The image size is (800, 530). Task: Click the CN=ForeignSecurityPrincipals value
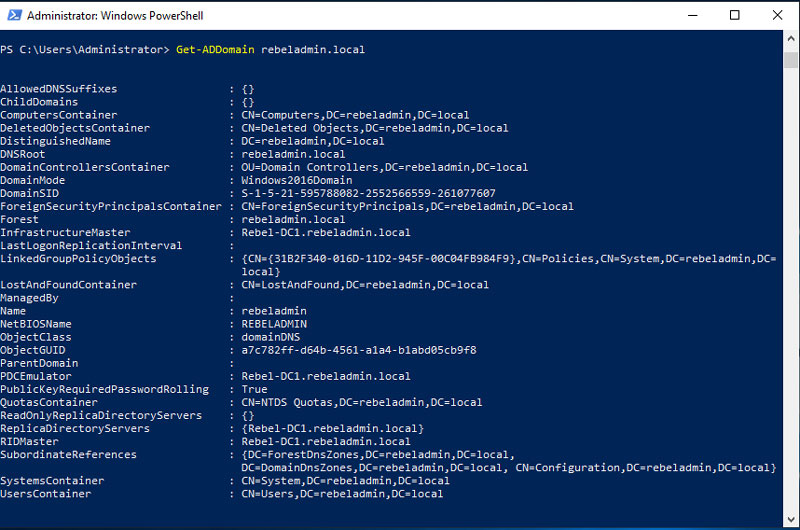pyautogui.click(x=407, y=207)
